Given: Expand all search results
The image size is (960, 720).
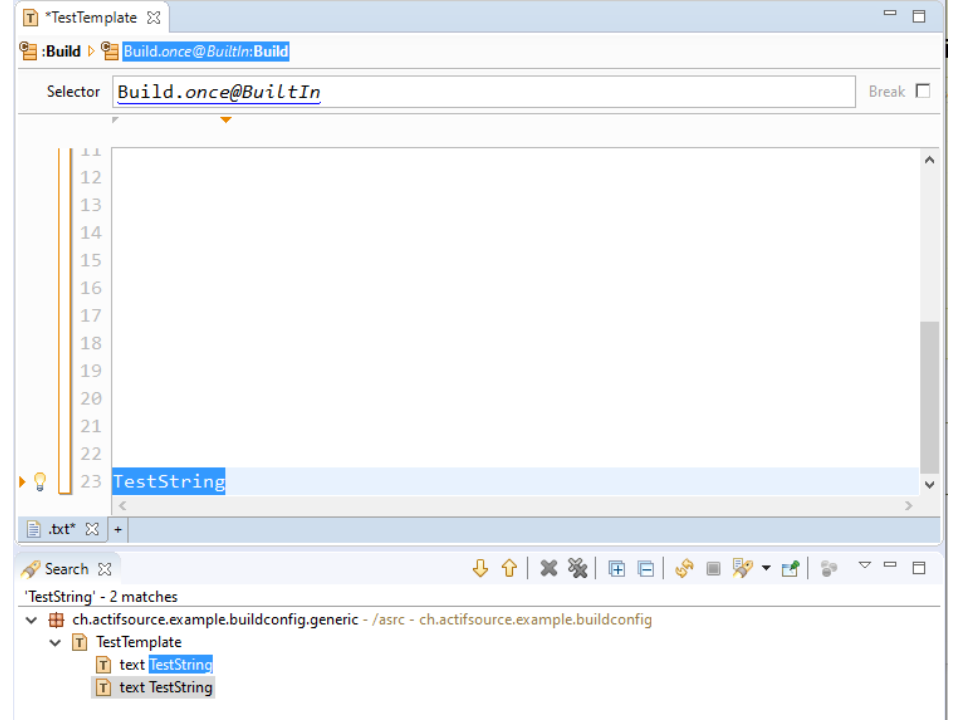Looking at the screenshot, I should coord(617,569).
